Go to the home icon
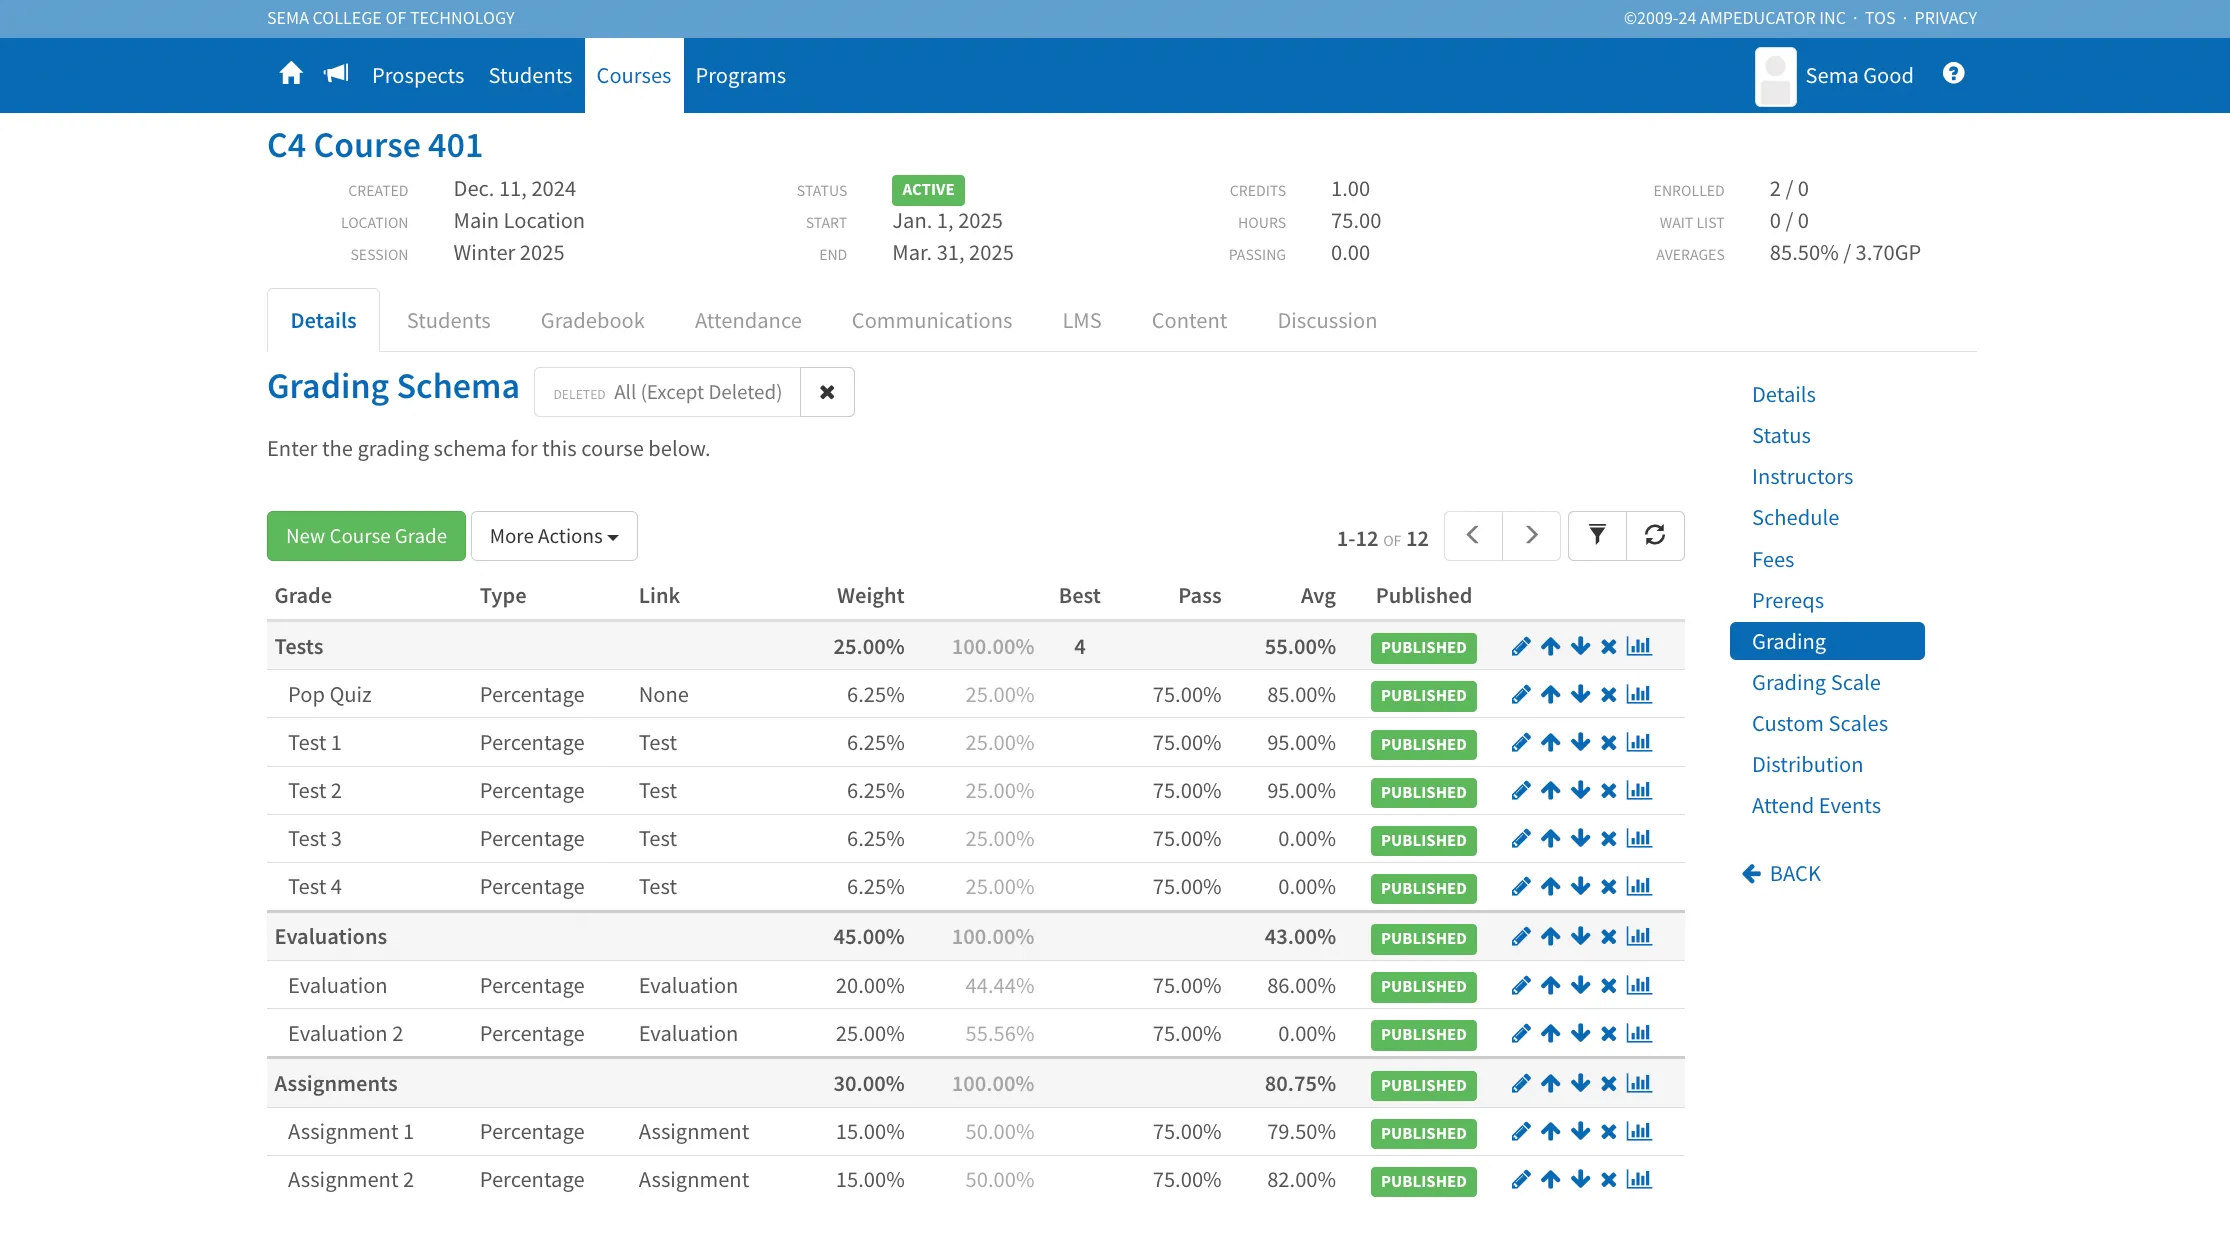The height and width of the screenshot is (1240, 2230). tap(291, 74)
